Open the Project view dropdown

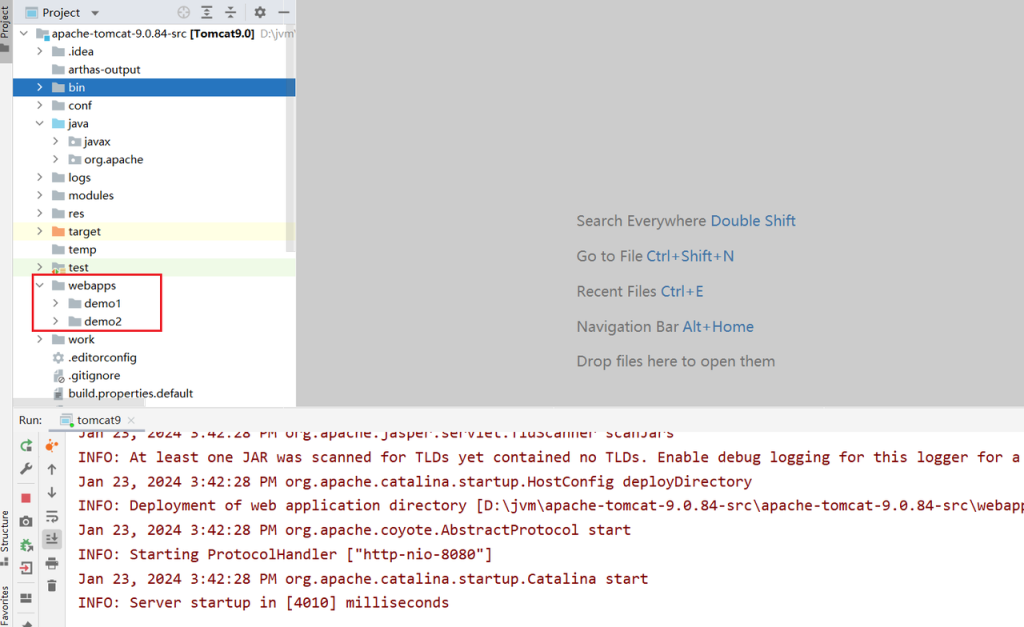95,13
